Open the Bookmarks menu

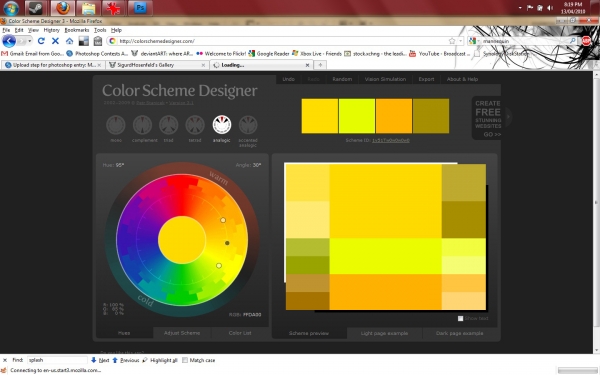click(77, 30)
